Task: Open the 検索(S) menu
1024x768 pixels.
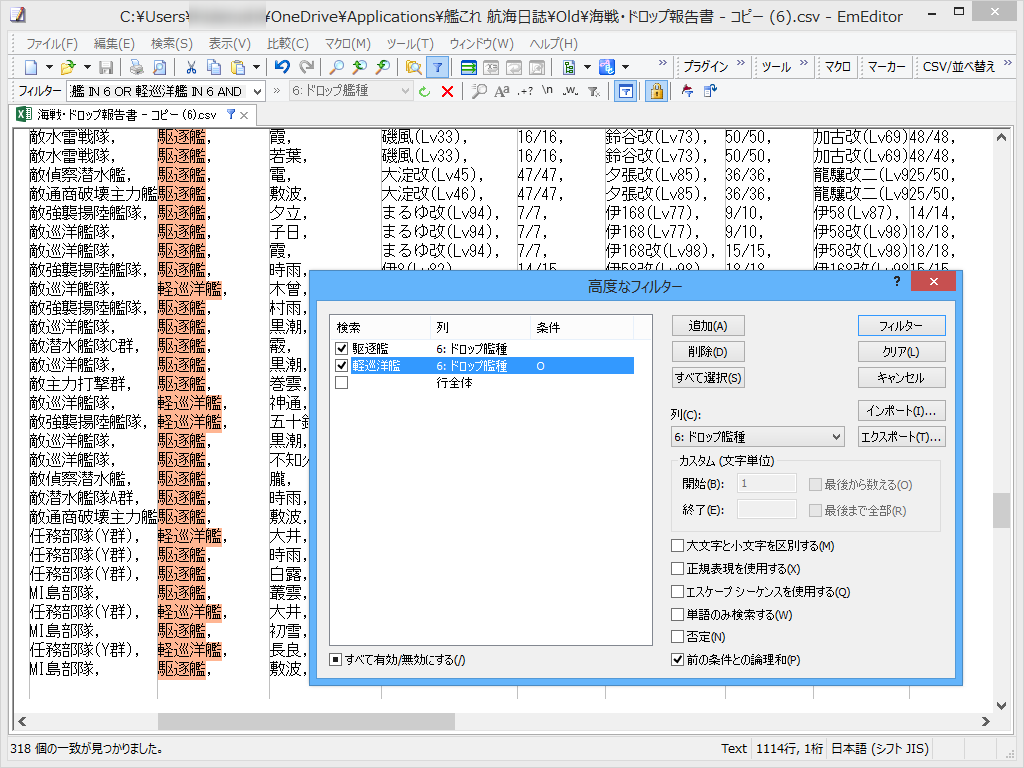Action: click(x=172, y=43)
